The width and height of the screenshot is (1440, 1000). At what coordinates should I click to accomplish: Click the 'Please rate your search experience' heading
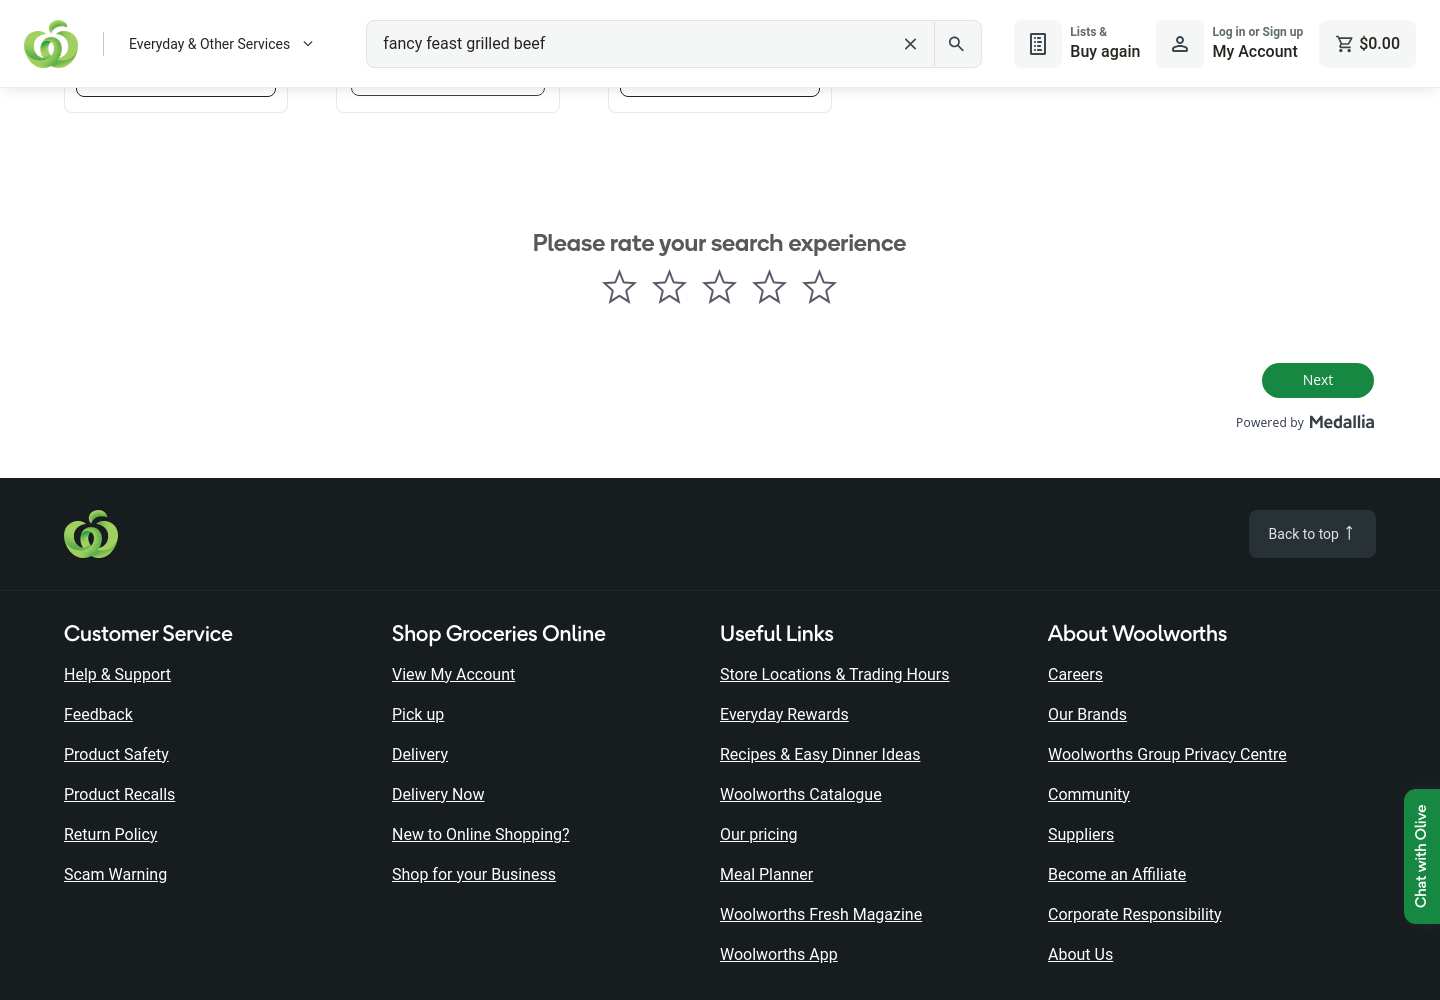coord(719,243)
